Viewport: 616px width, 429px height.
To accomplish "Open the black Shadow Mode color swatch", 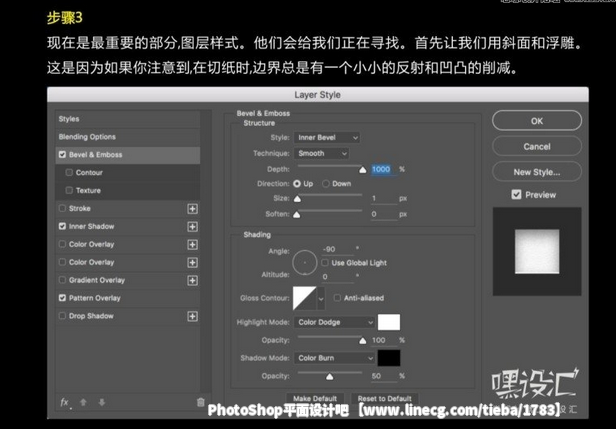I will click(x=389, y=358).
